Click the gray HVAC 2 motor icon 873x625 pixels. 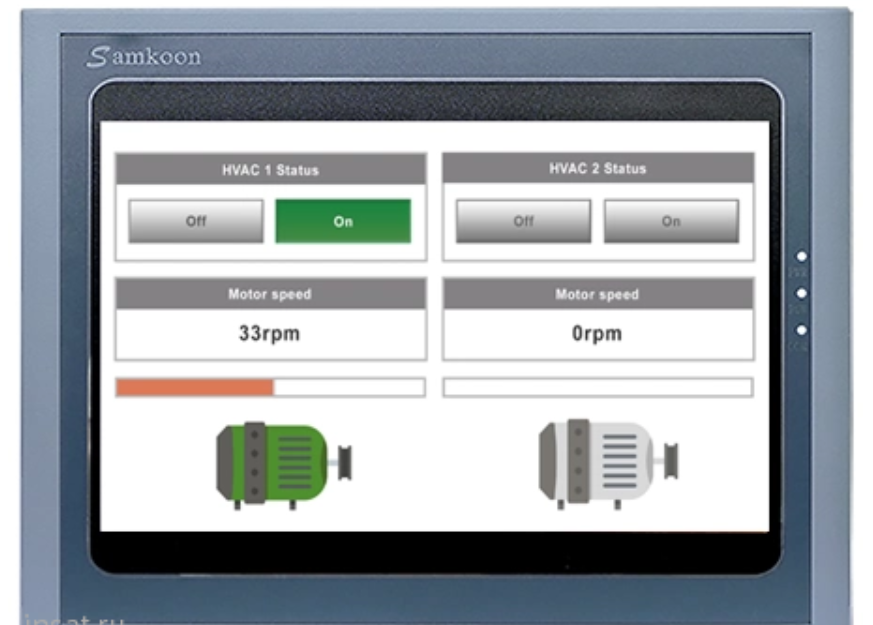click(608, 463)
